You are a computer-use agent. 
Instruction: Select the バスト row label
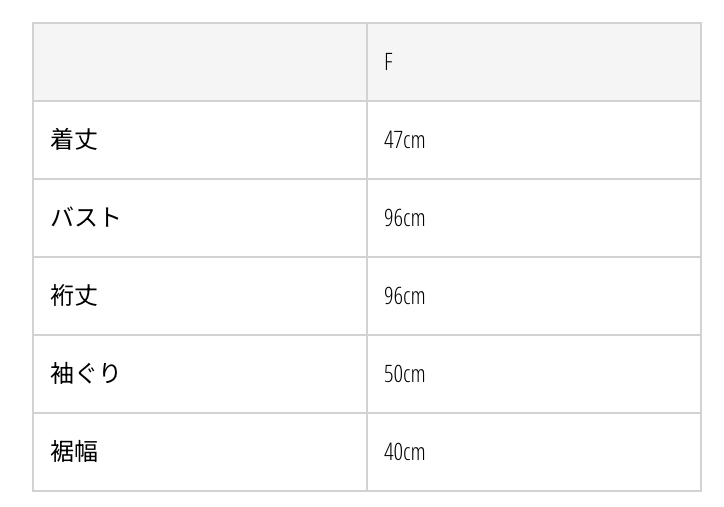point(86,218)
